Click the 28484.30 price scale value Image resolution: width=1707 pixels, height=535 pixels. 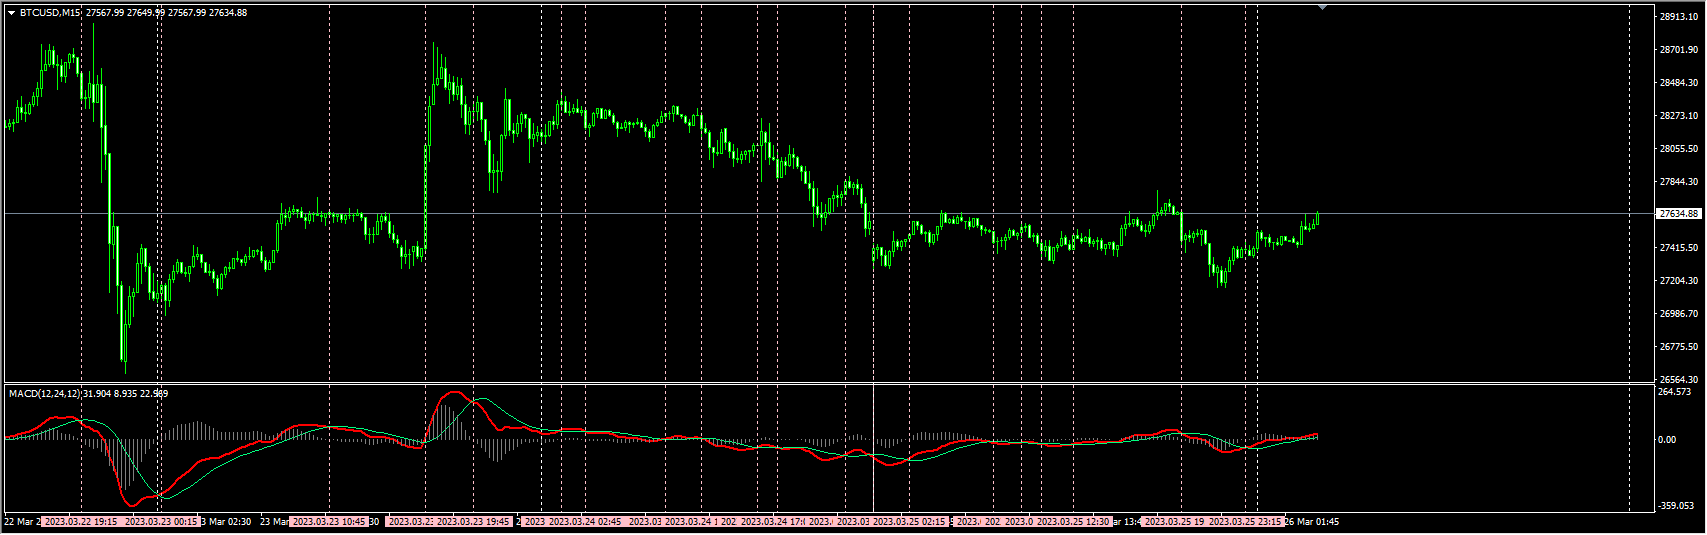click(x=1679, y=83)
